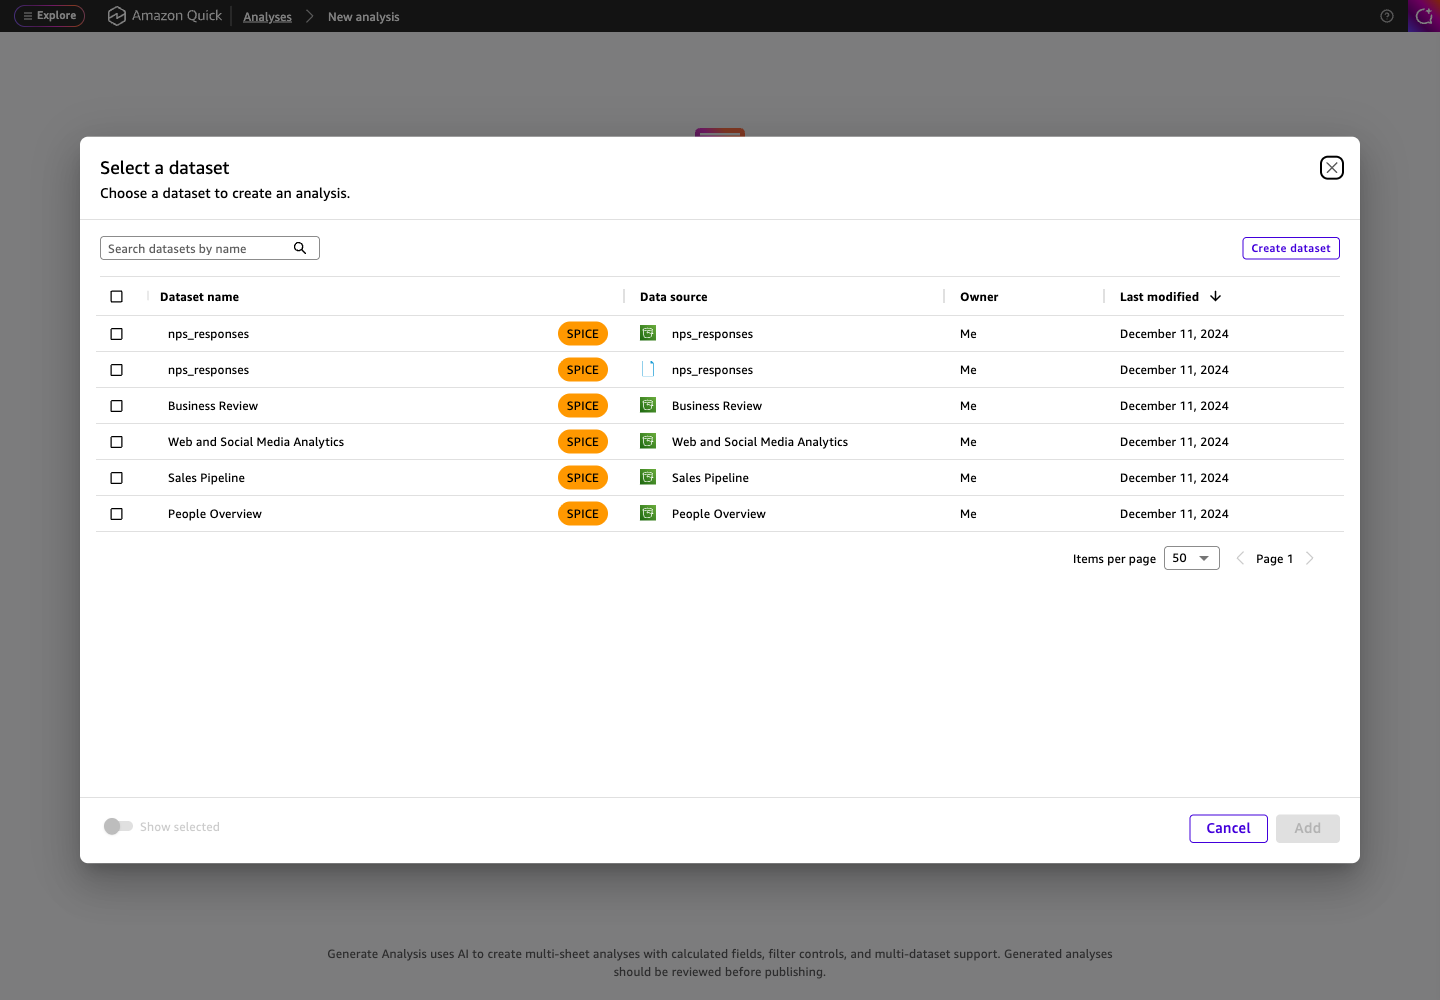Sort by Last modified column header
The width and height of the screenshot is (1440, 1000).
coord(1159,297)
